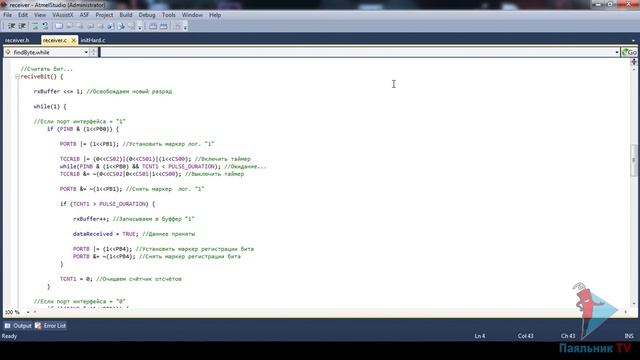Click the 'dataReceived = TRUE;' line
The image size is (640, 360).
pyautogui.click(x=106, y=234)
